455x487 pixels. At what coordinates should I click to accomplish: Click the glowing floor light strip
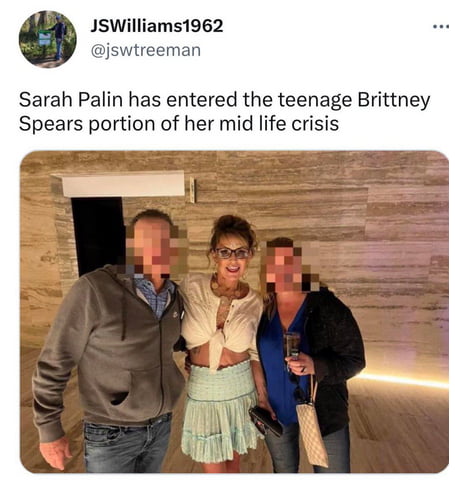(404, 381)
